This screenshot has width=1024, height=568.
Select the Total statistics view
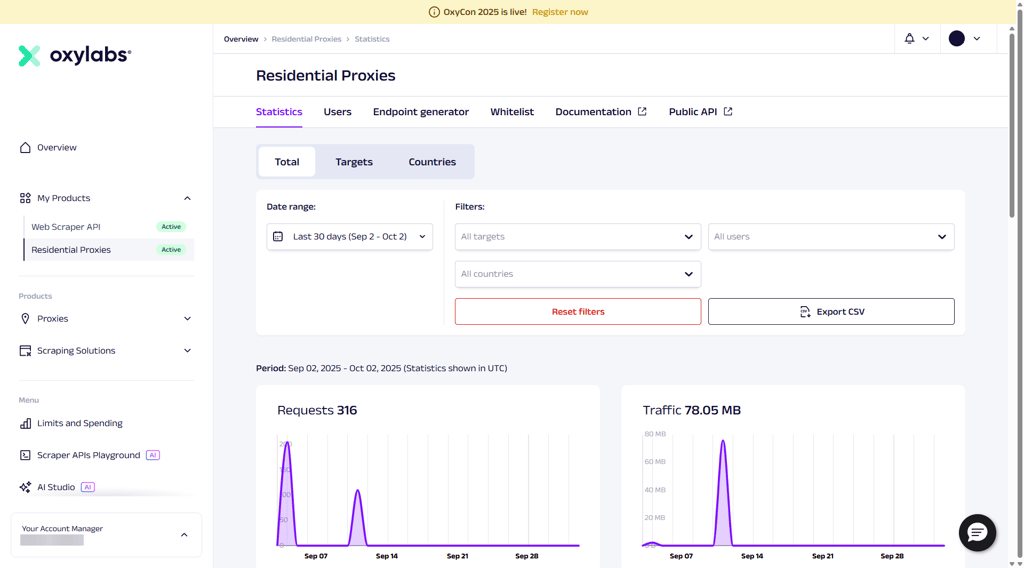click(287, 162)
